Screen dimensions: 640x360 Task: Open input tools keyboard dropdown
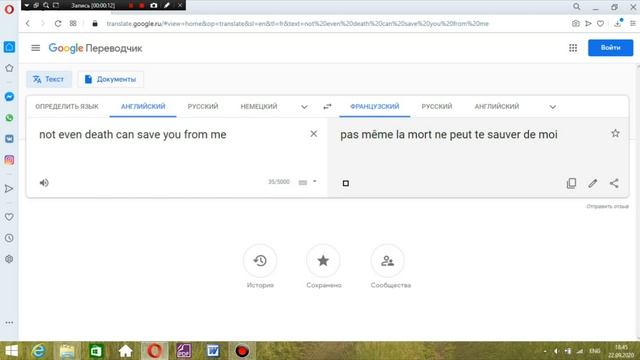click(315, 181)
